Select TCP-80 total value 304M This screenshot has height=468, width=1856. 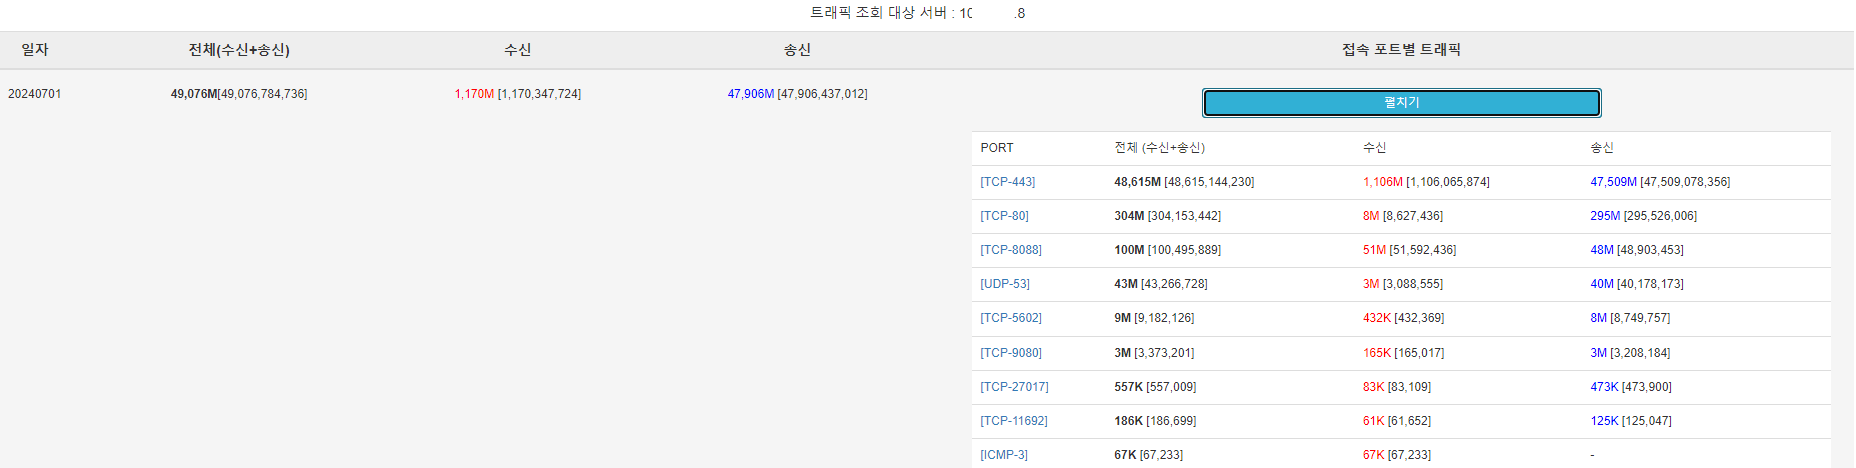(1129, 216)
